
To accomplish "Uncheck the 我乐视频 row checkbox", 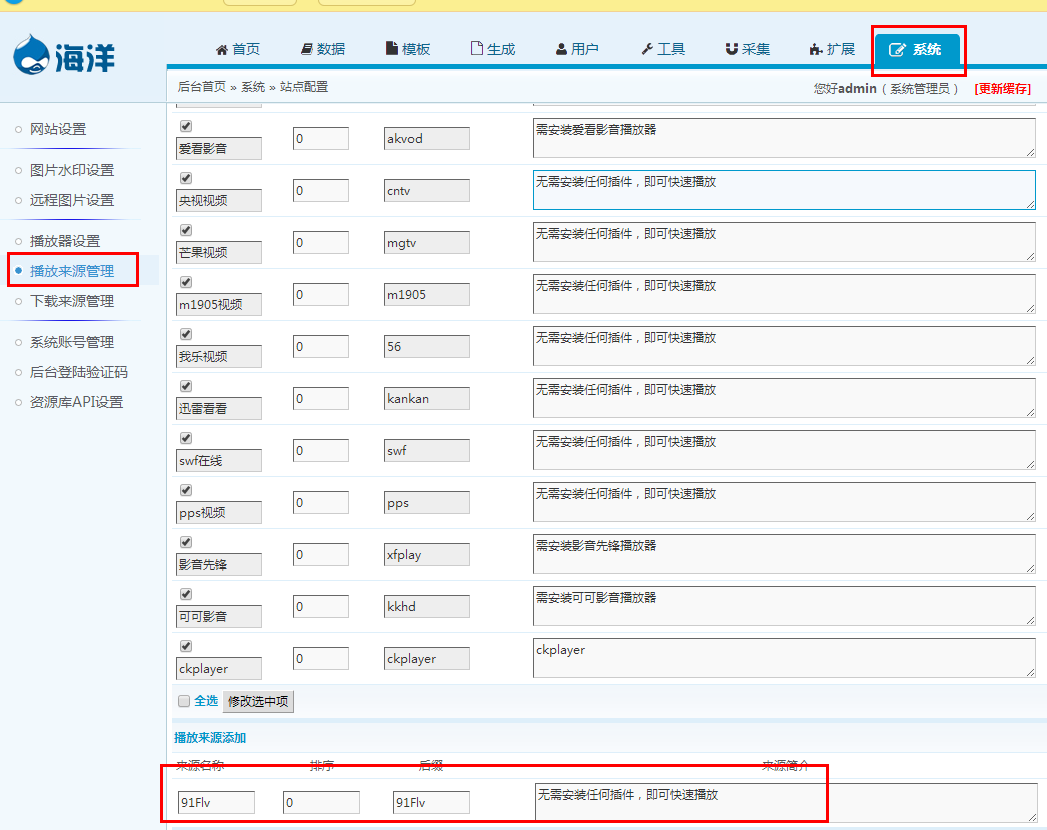I will click(x=186, y=335).
